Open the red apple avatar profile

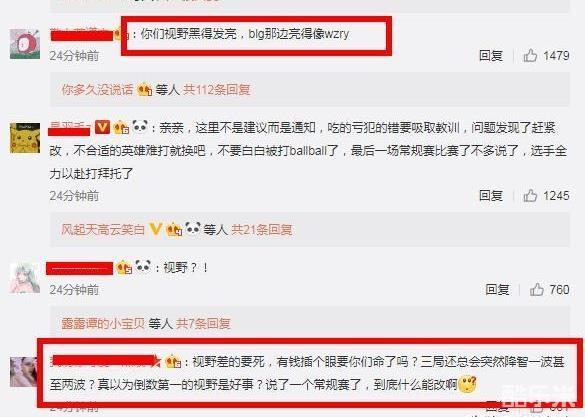pos(25,44)
